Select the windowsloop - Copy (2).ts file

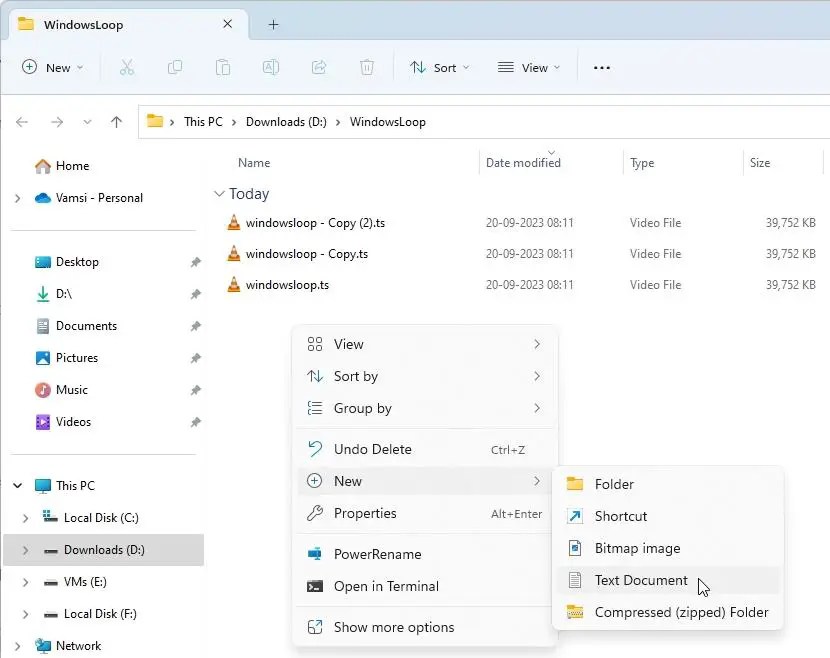click(315, 223)
